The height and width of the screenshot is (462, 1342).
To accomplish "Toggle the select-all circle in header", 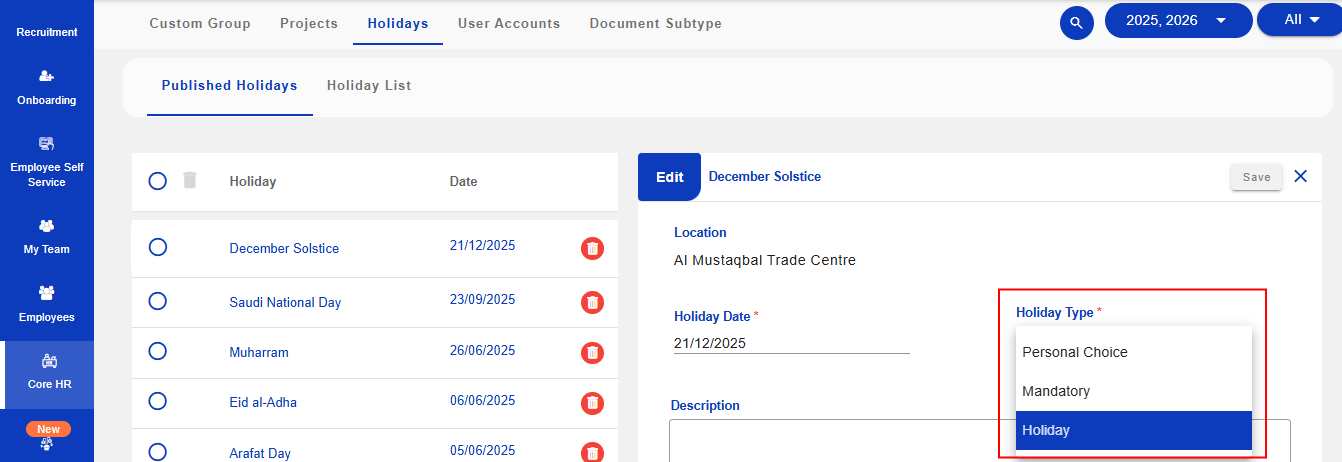I will click(157, 181).
